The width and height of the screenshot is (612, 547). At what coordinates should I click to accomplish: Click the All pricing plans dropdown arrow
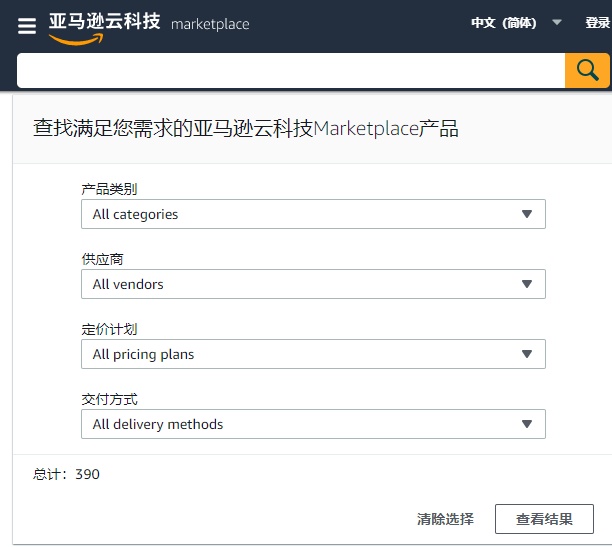tap(527, 354)
